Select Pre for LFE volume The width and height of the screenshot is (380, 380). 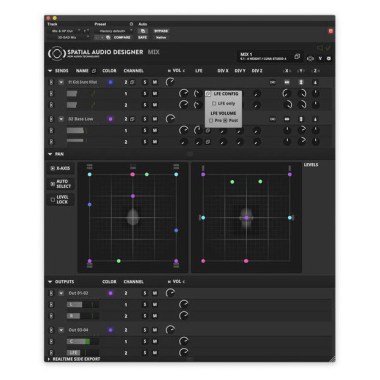click(211, 120)
